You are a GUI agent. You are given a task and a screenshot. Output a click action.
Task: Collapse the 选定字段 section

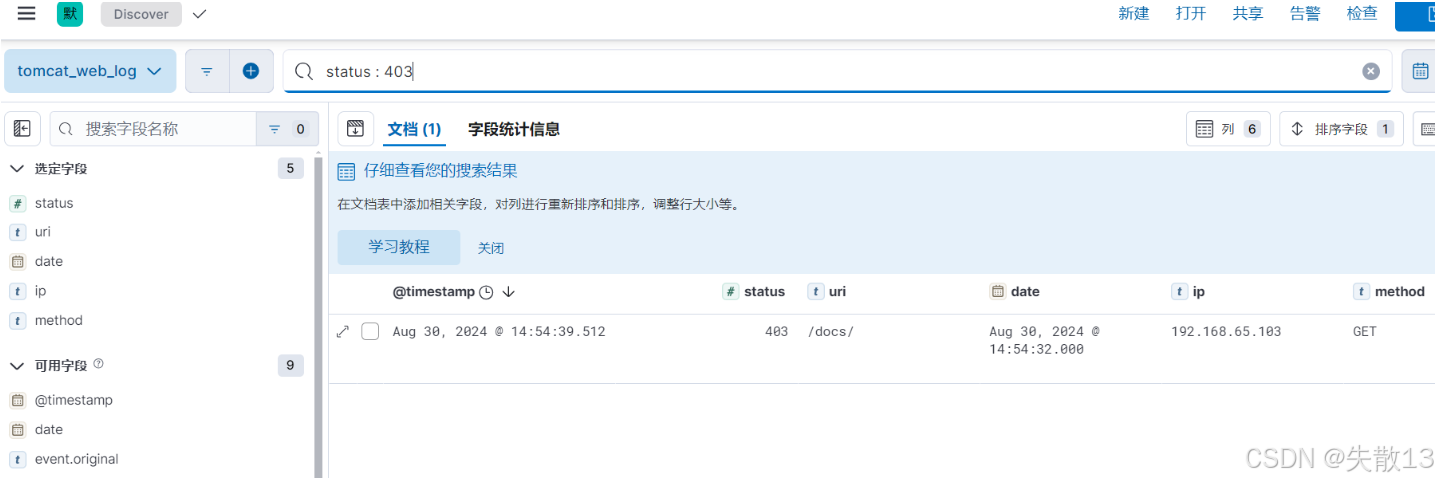(x=17, y=169)
